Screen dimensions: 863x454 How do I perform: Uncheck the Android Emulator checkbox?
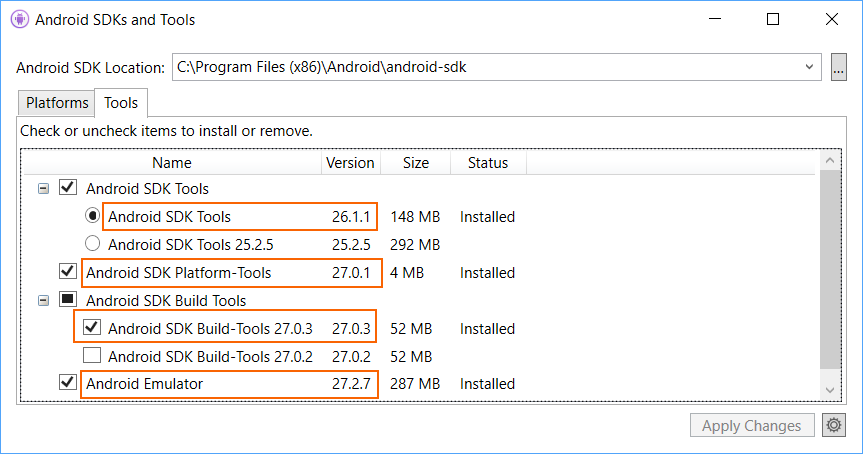click(68, 382)
